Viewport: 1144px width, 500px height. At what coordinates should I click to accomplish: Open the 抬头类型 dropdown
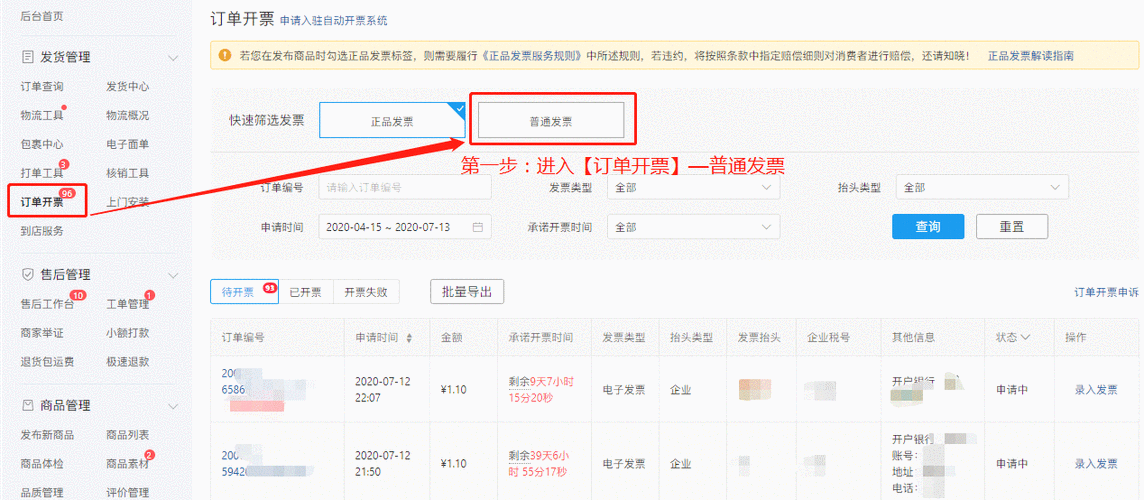click(x=982, y=188)
